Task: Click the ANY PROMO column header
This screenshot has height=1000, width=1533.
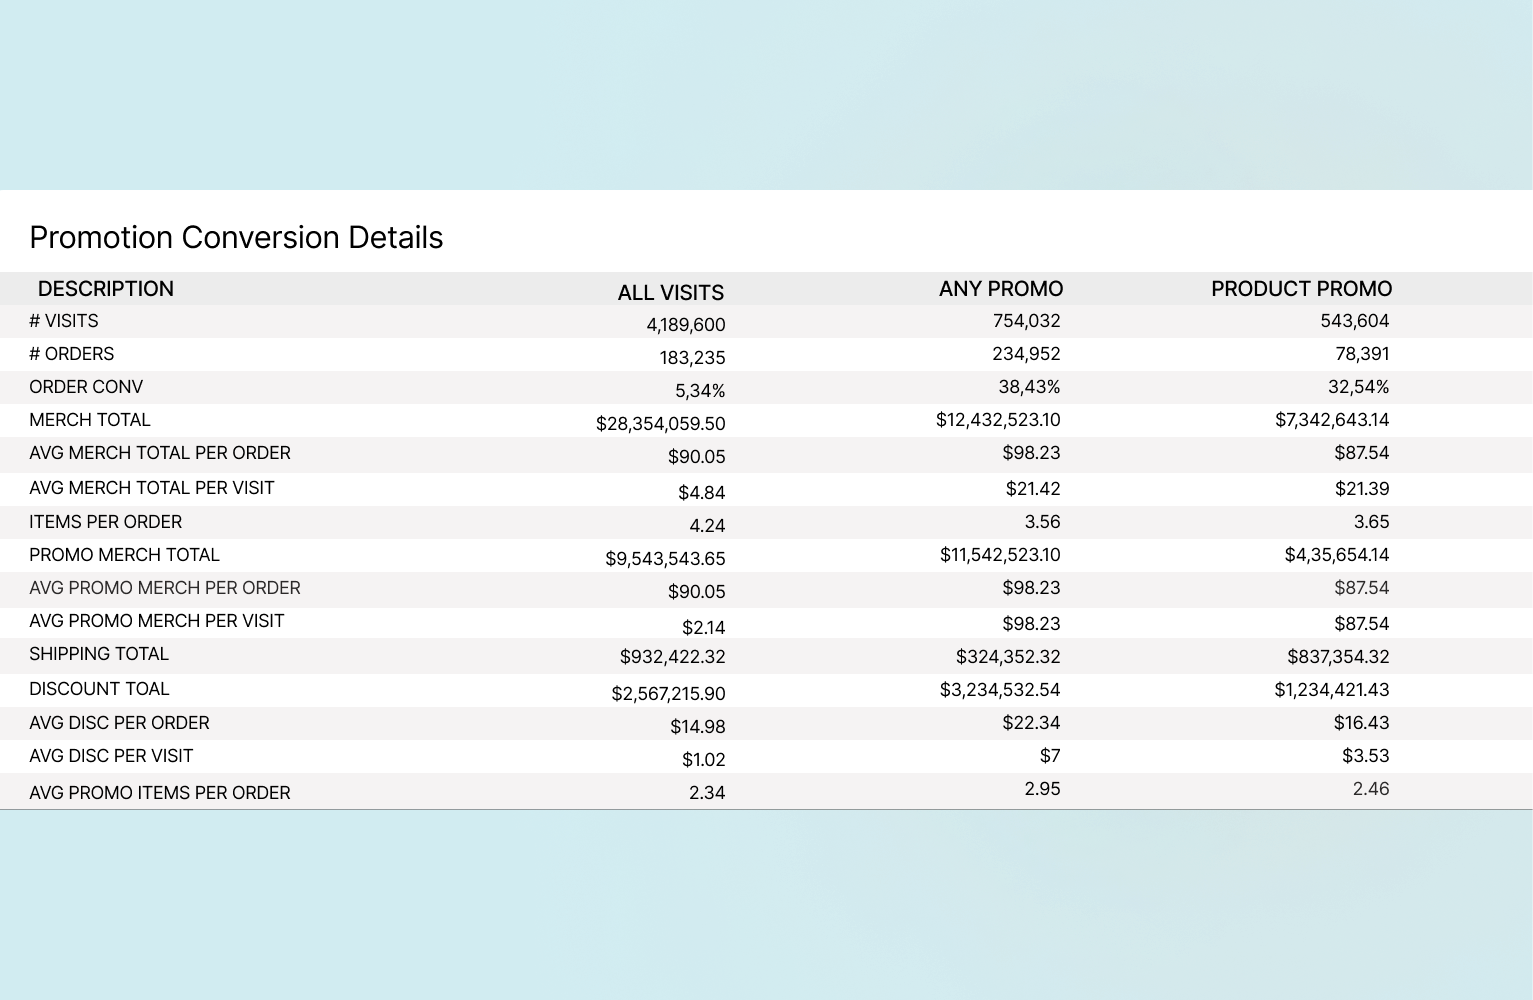Action: pos(1000,289)
